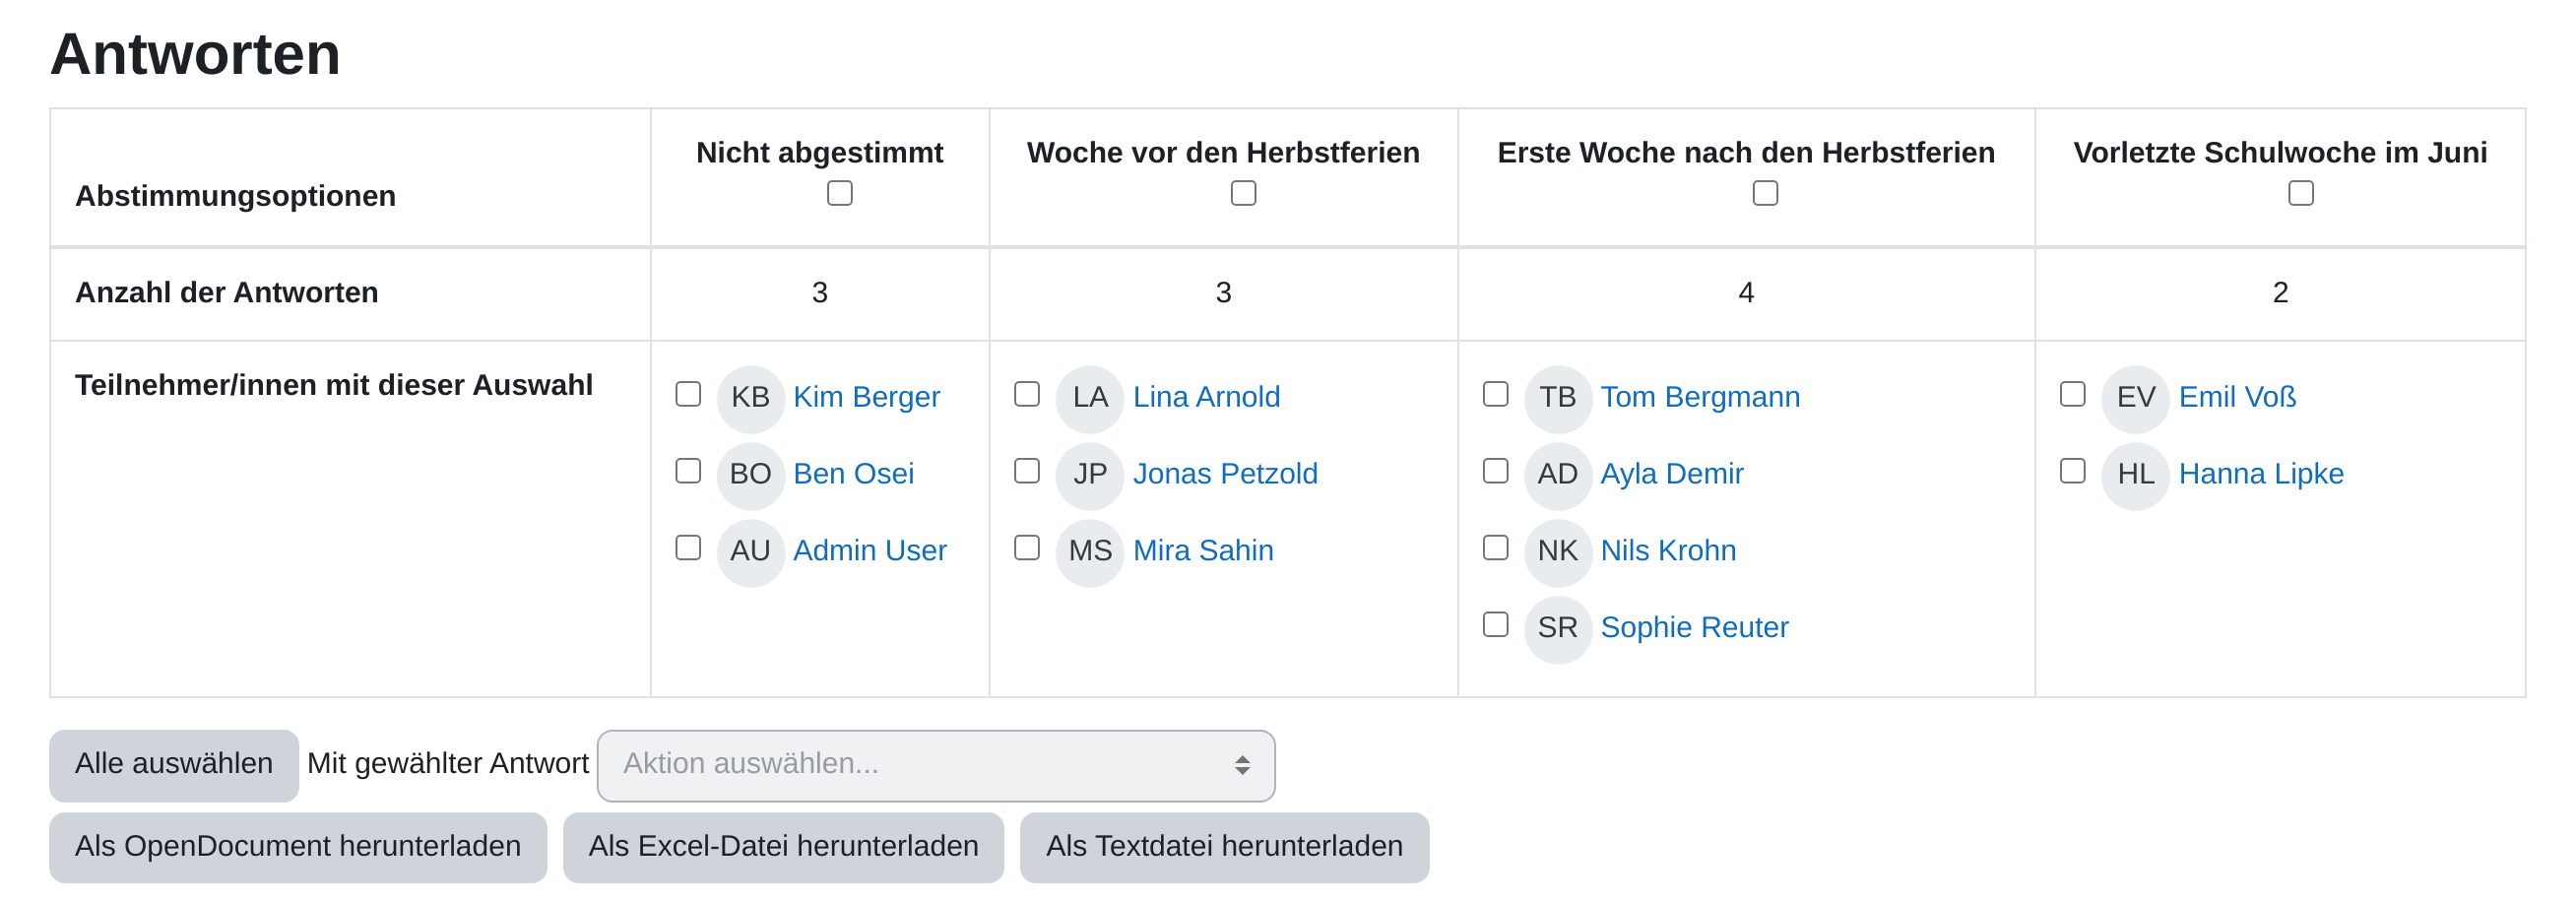Tick the checkbox beside Nils Krohn

point(1496,548)
